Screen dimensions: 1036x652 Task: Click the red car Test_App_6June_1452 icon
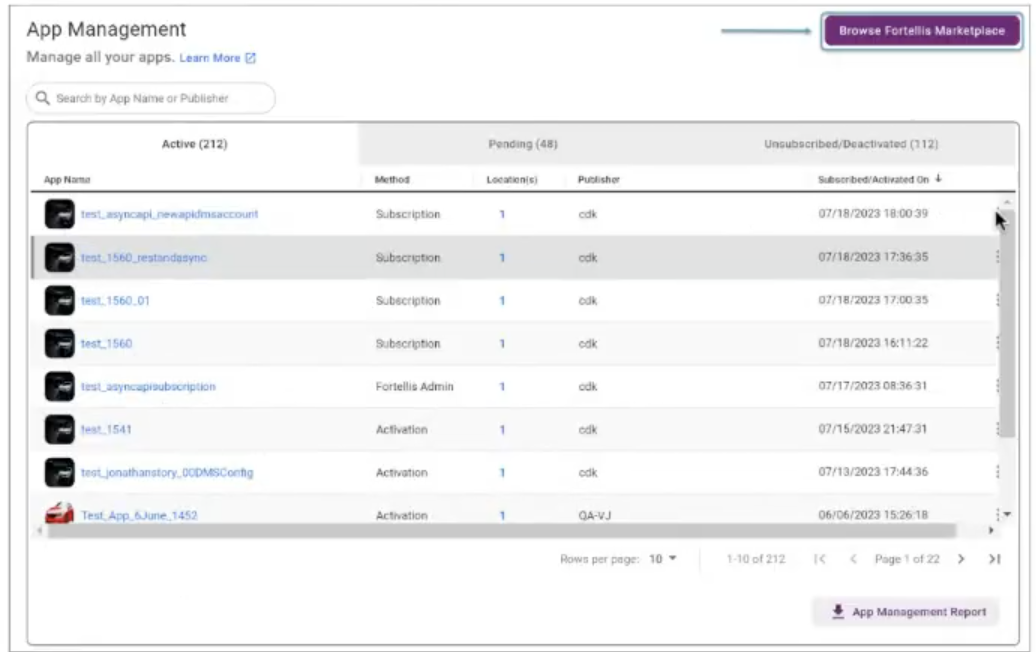point(60,515)
